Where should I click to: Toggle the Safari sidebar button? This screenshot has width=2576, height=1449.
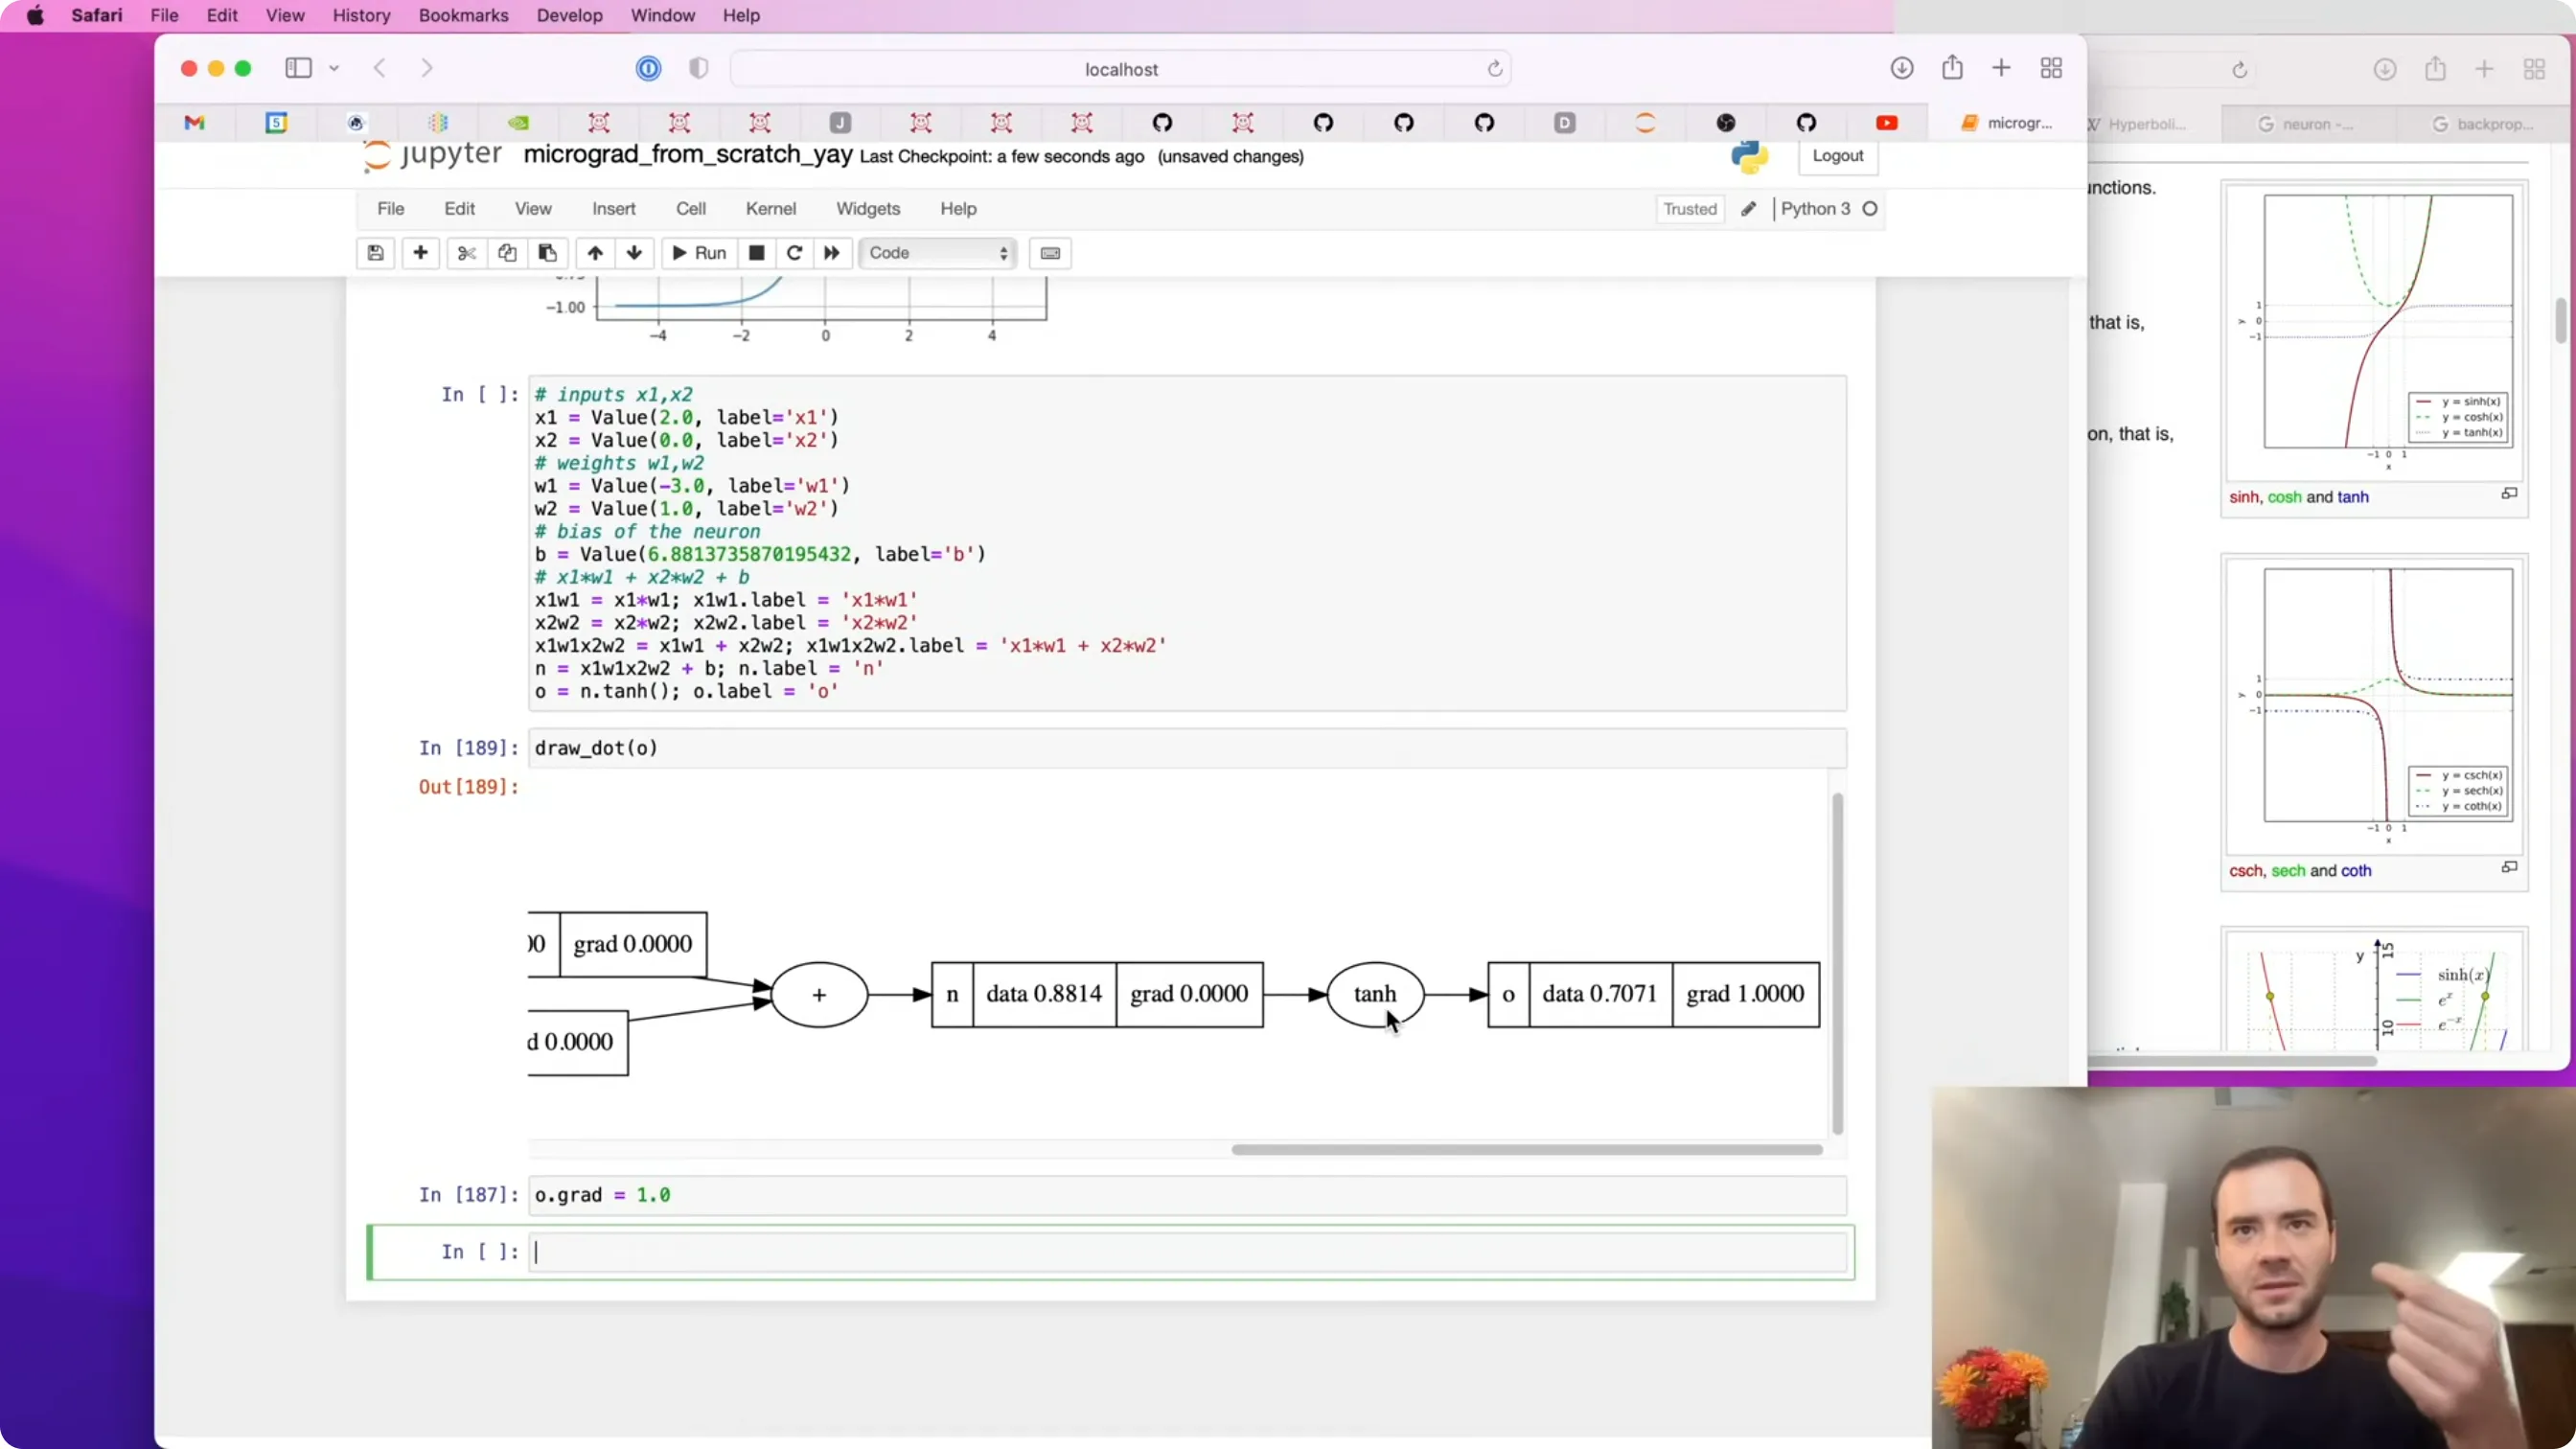298,68
